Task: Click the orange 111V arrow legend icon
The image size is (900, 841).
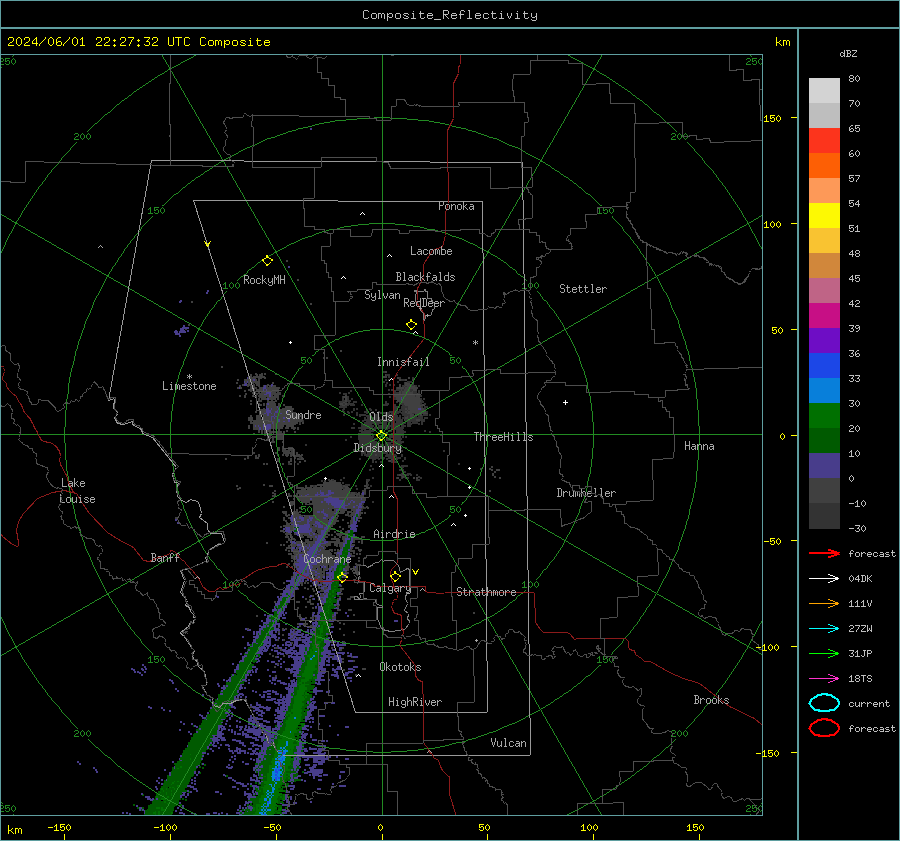Action: tap(824, 603)
